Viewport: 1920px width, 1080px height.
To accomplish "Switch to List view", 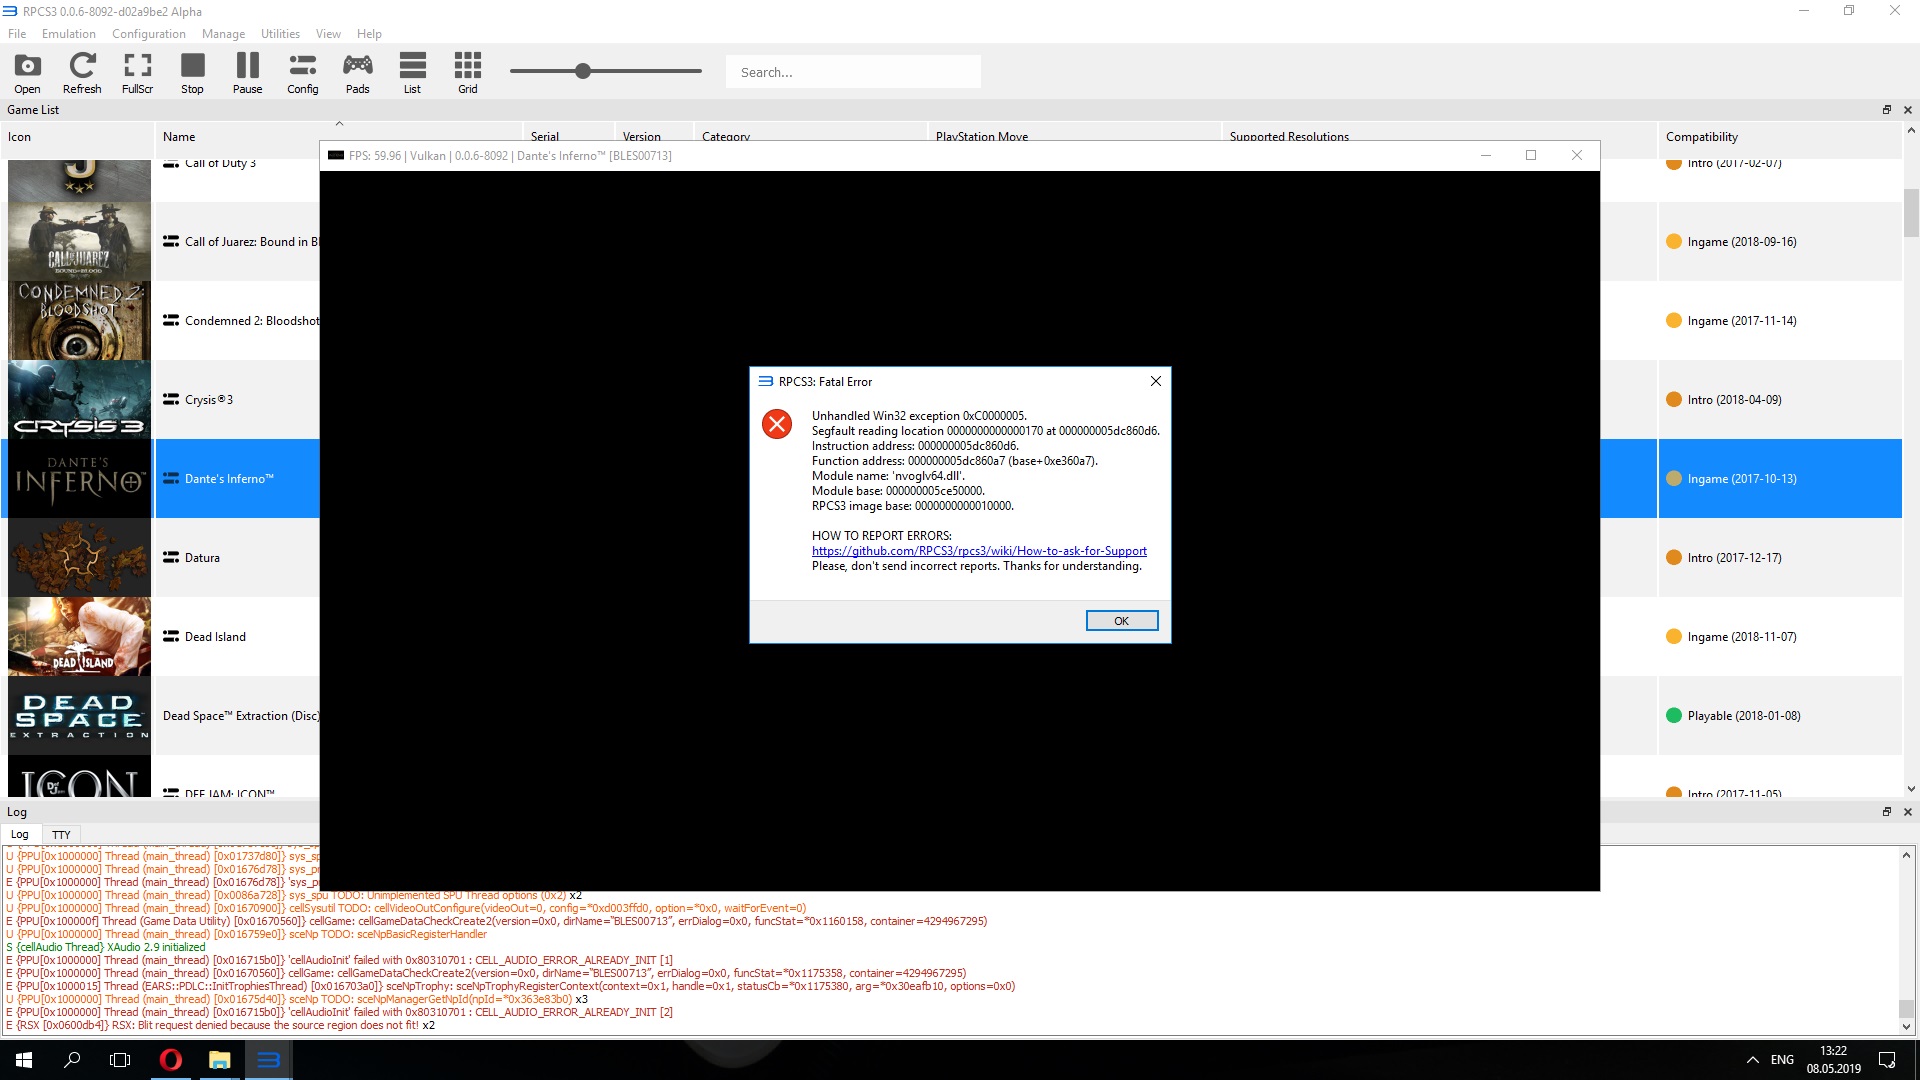I will [x=412, y=73].
